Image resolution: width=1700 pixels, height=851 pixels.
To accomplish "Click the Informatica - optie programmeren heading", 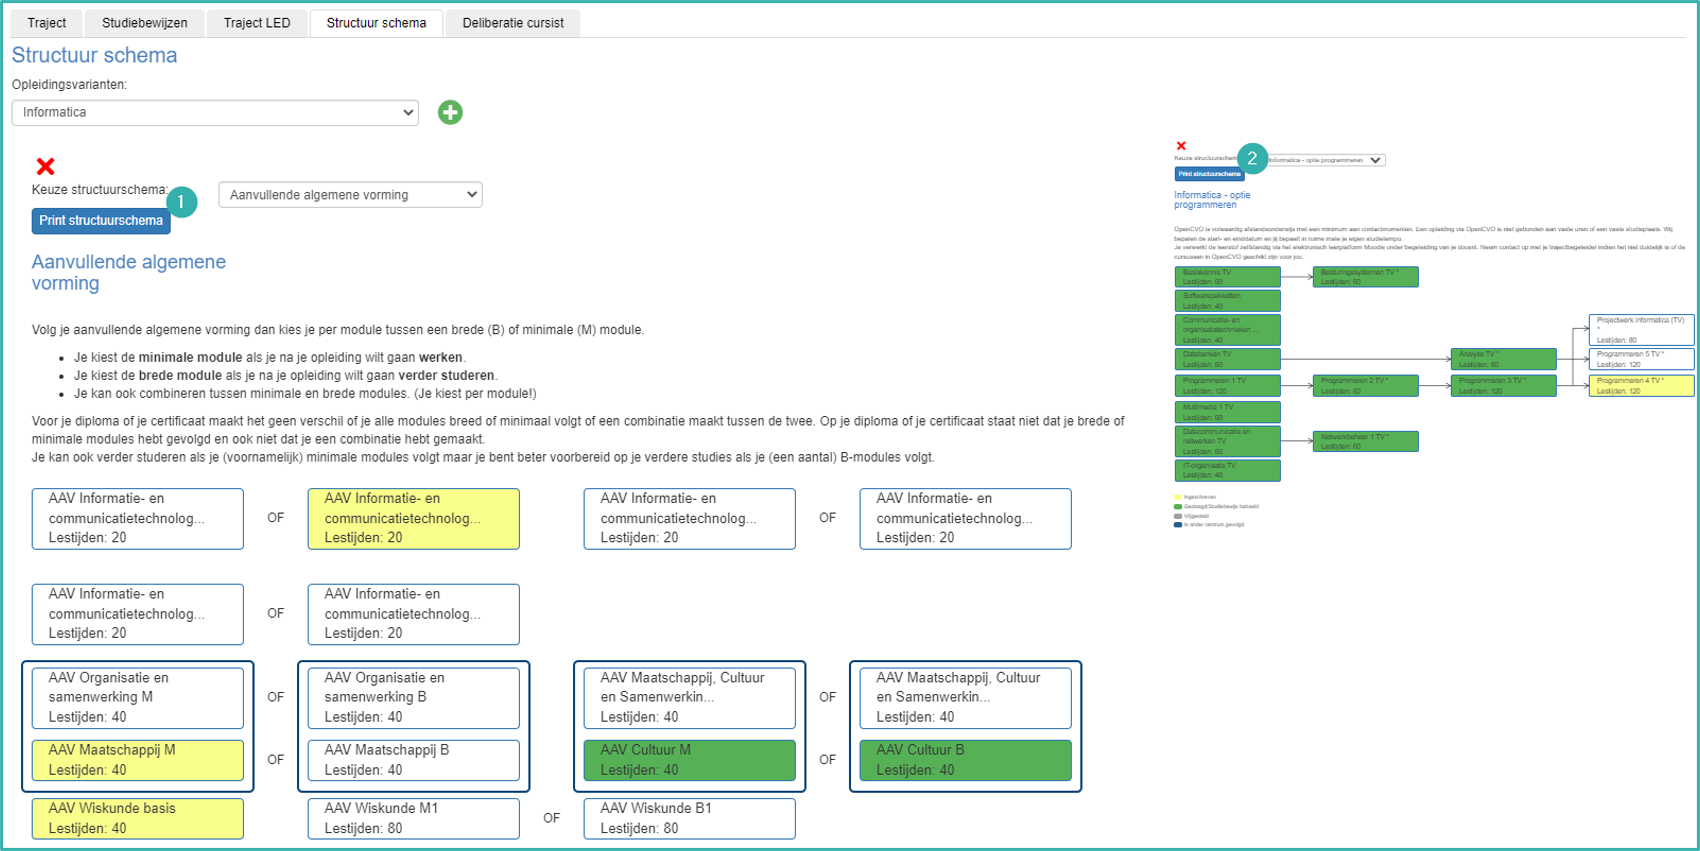I will (1212, 200).
